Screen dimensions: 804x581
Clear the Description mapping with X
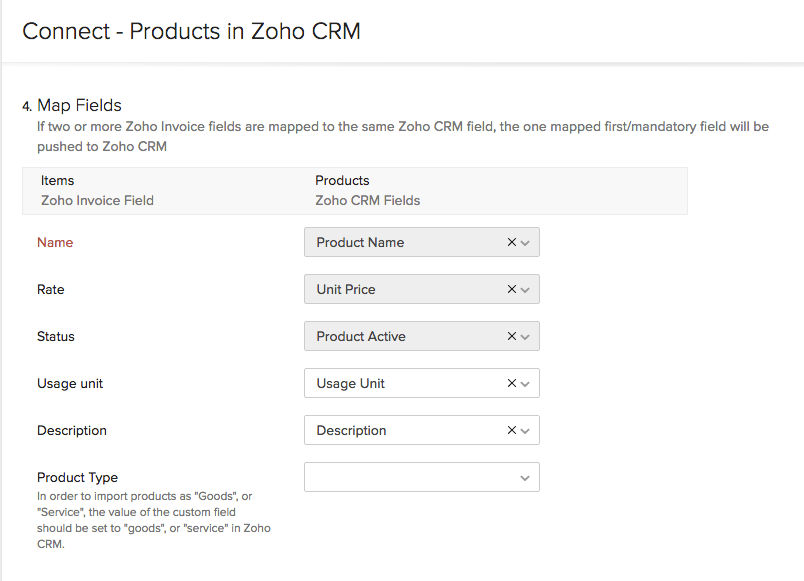[512, 430]
